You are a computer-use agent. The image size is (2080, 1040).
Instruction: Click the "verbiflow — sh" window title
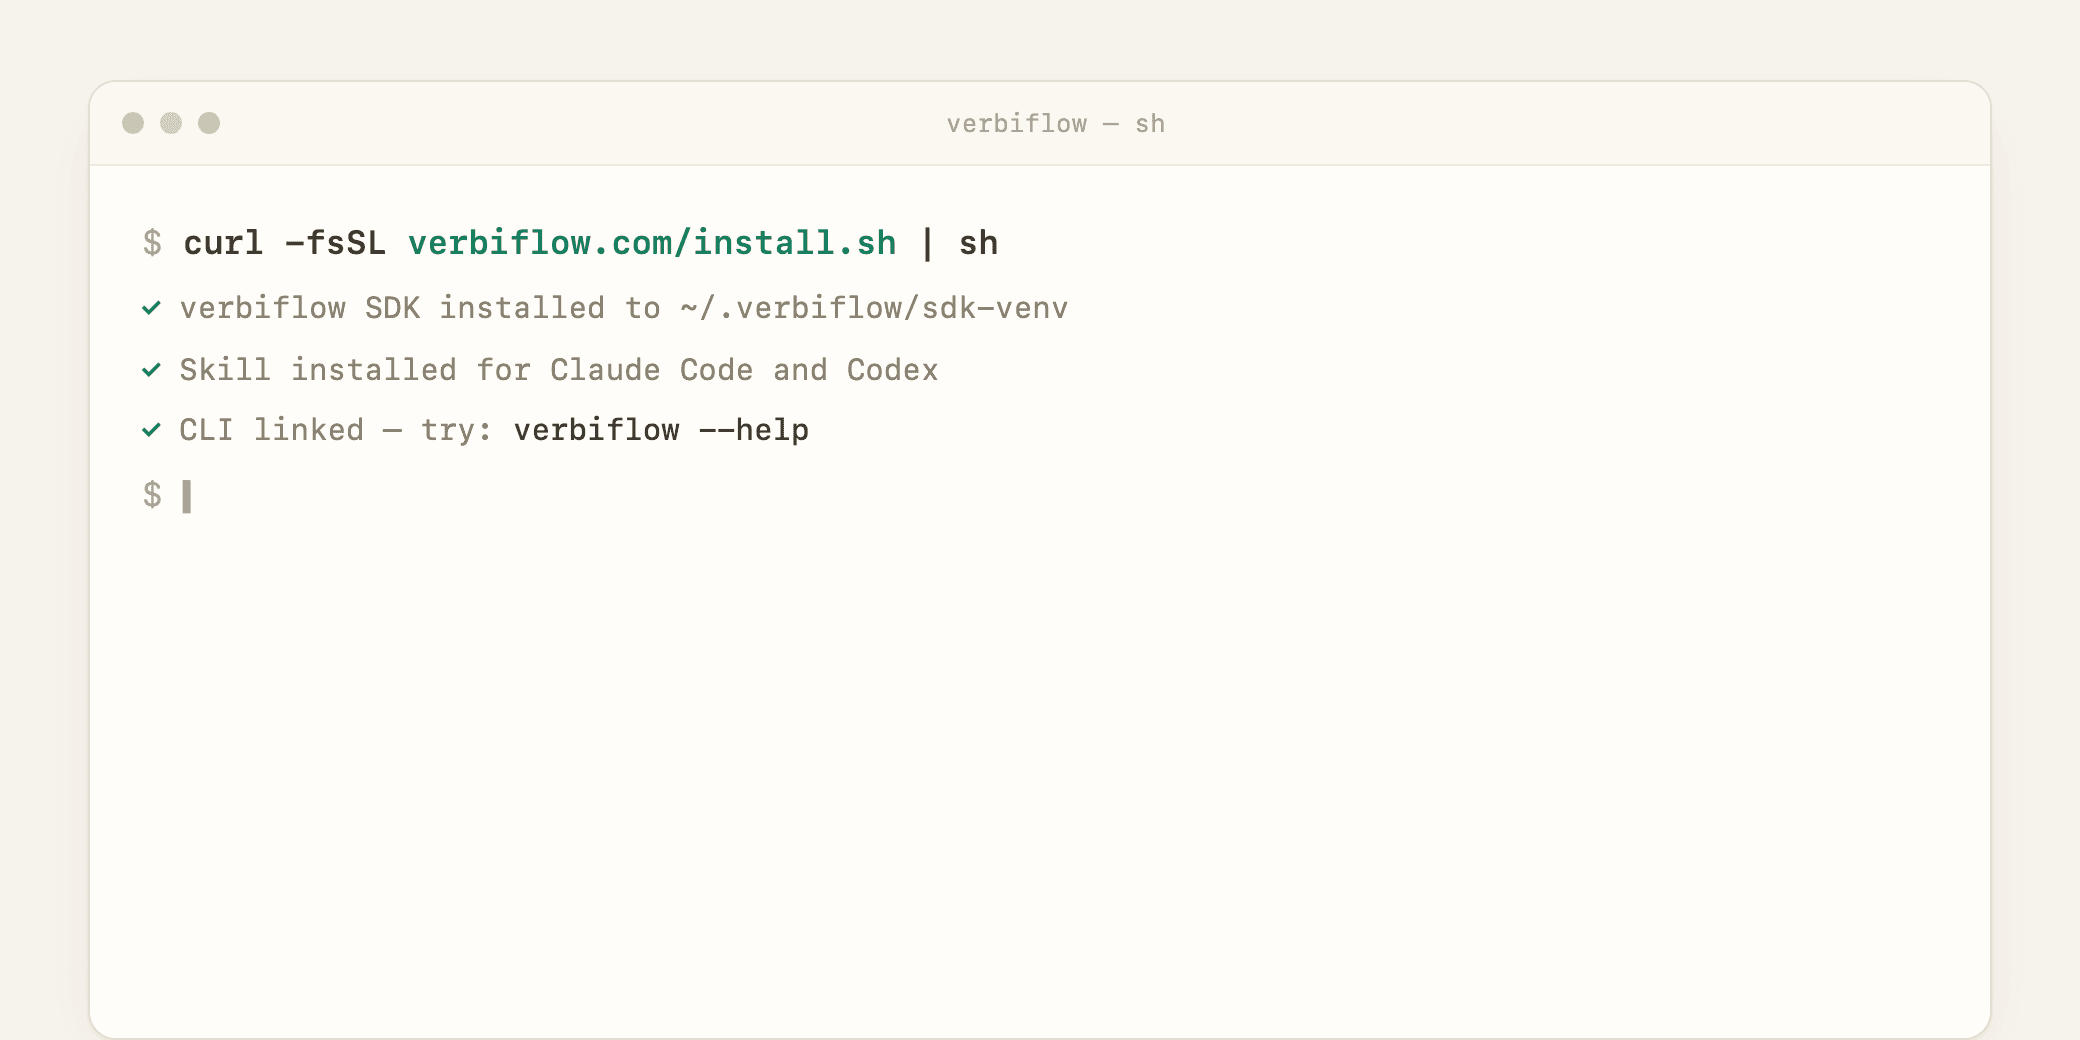point(1056,124)
